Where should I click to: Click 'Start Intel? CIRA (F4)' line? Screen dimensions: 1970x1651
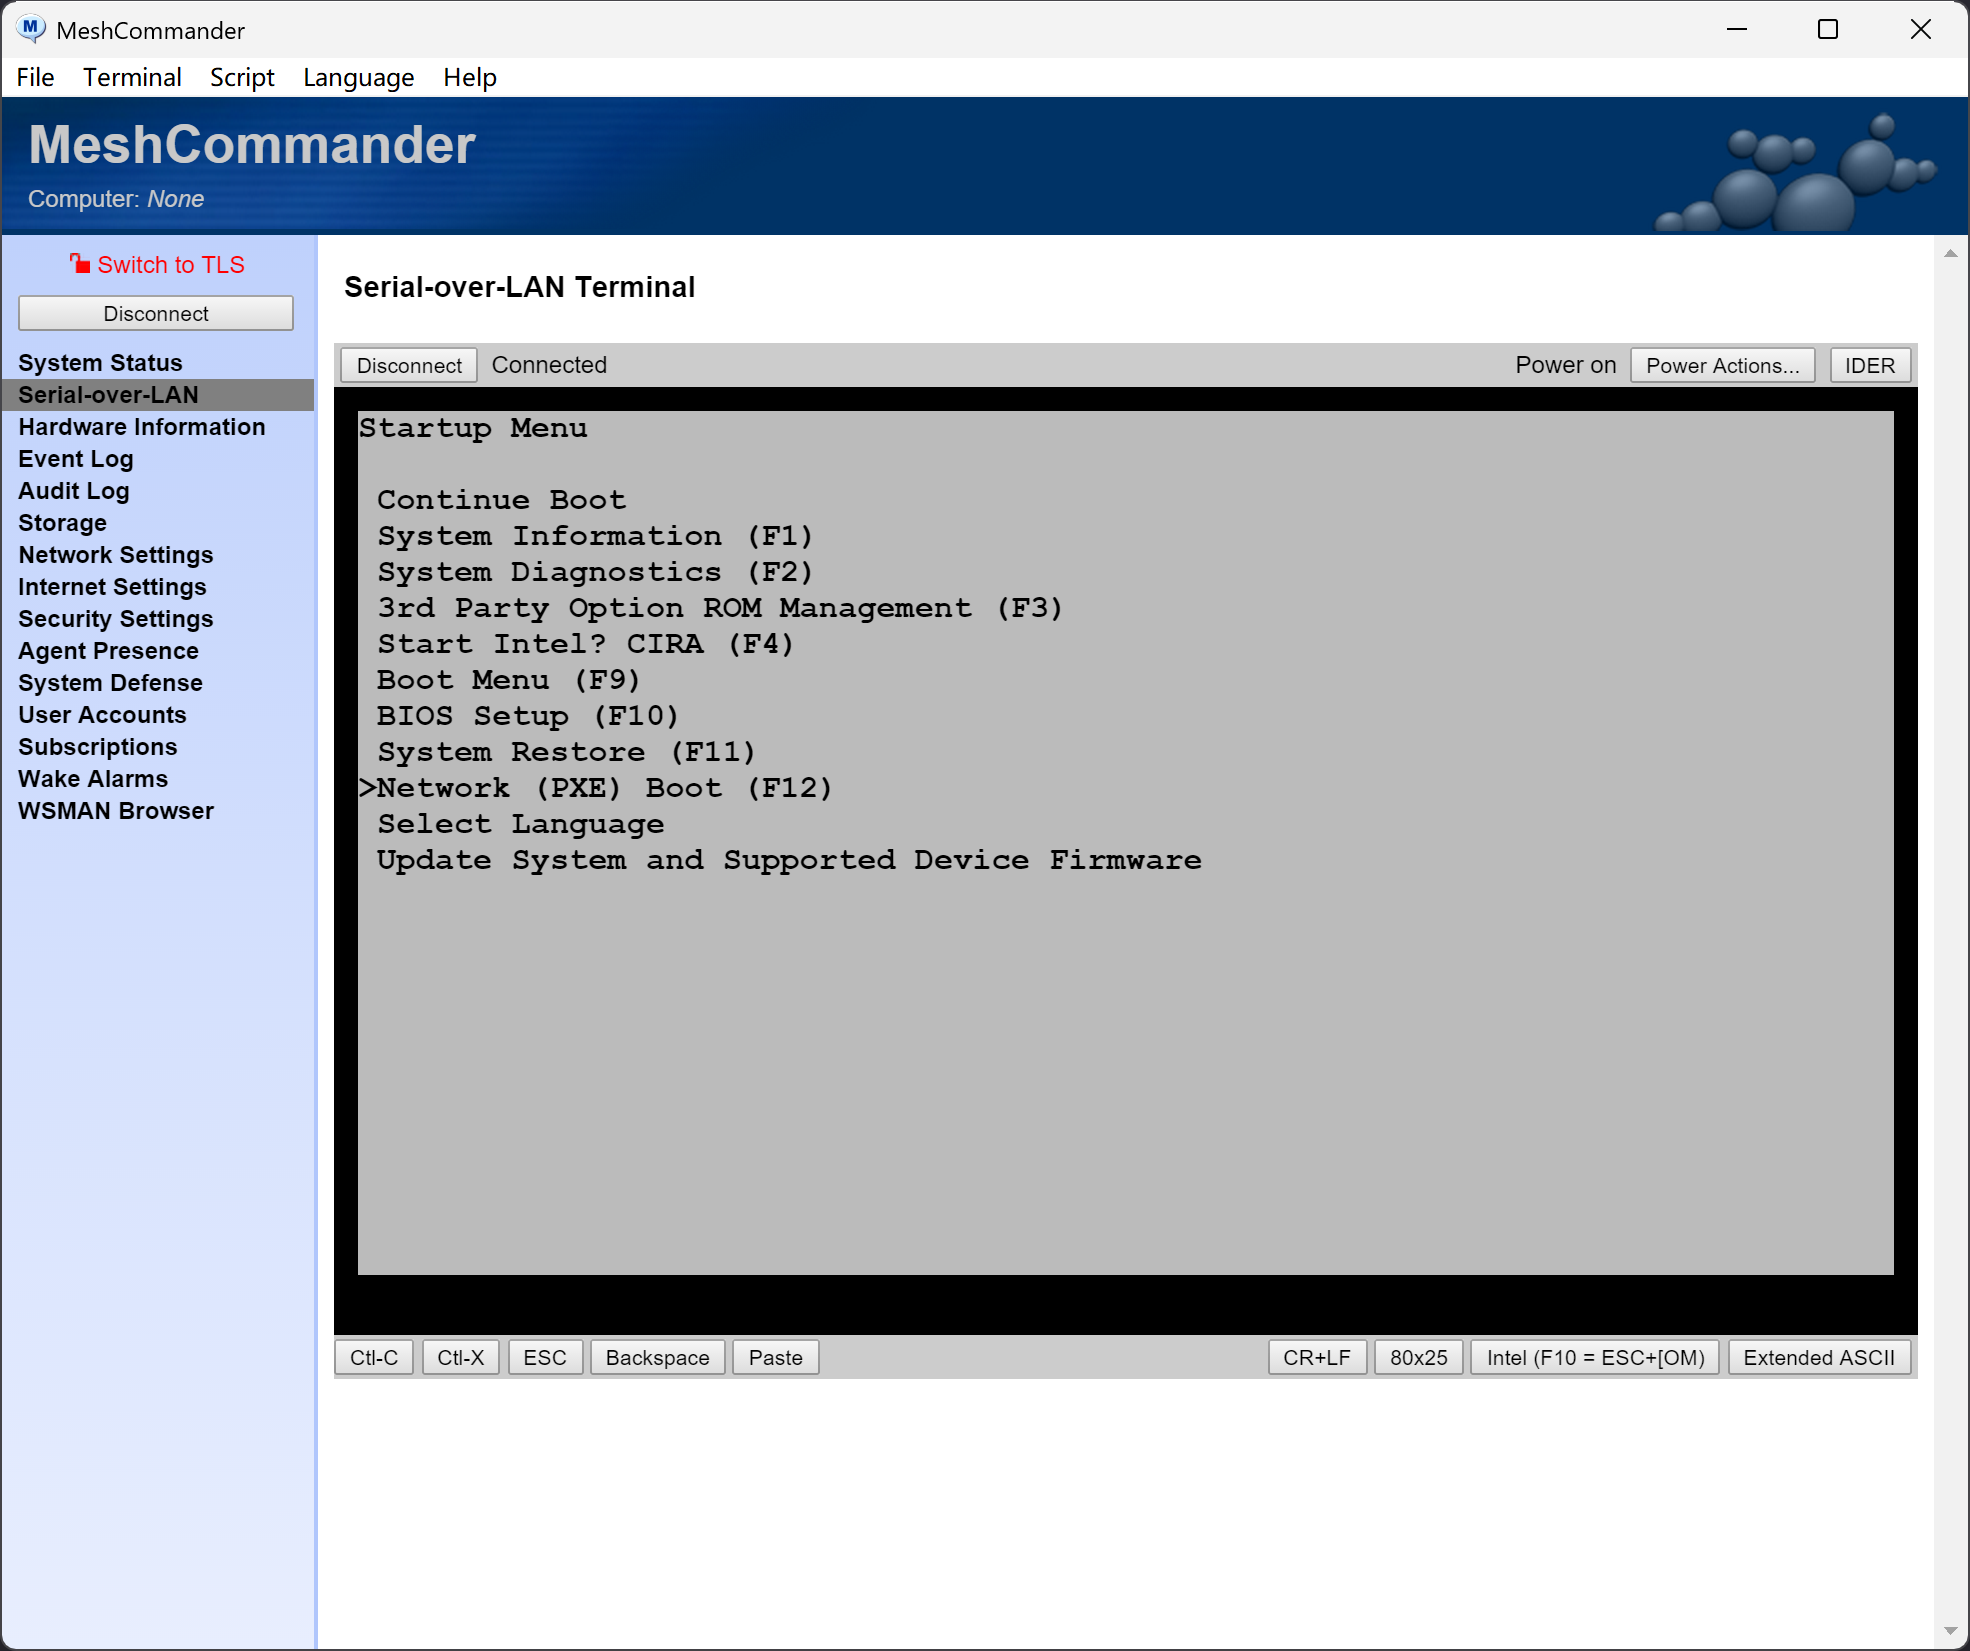585,644
